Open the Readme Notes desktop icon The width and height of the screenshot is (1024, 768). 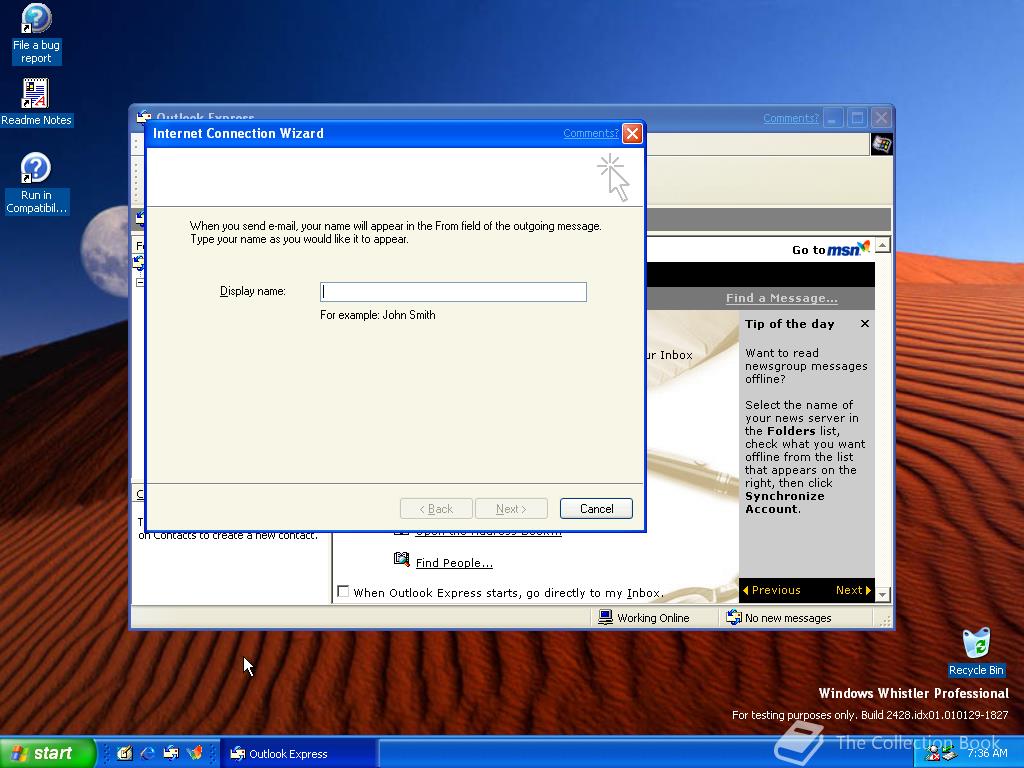(36, 103)
